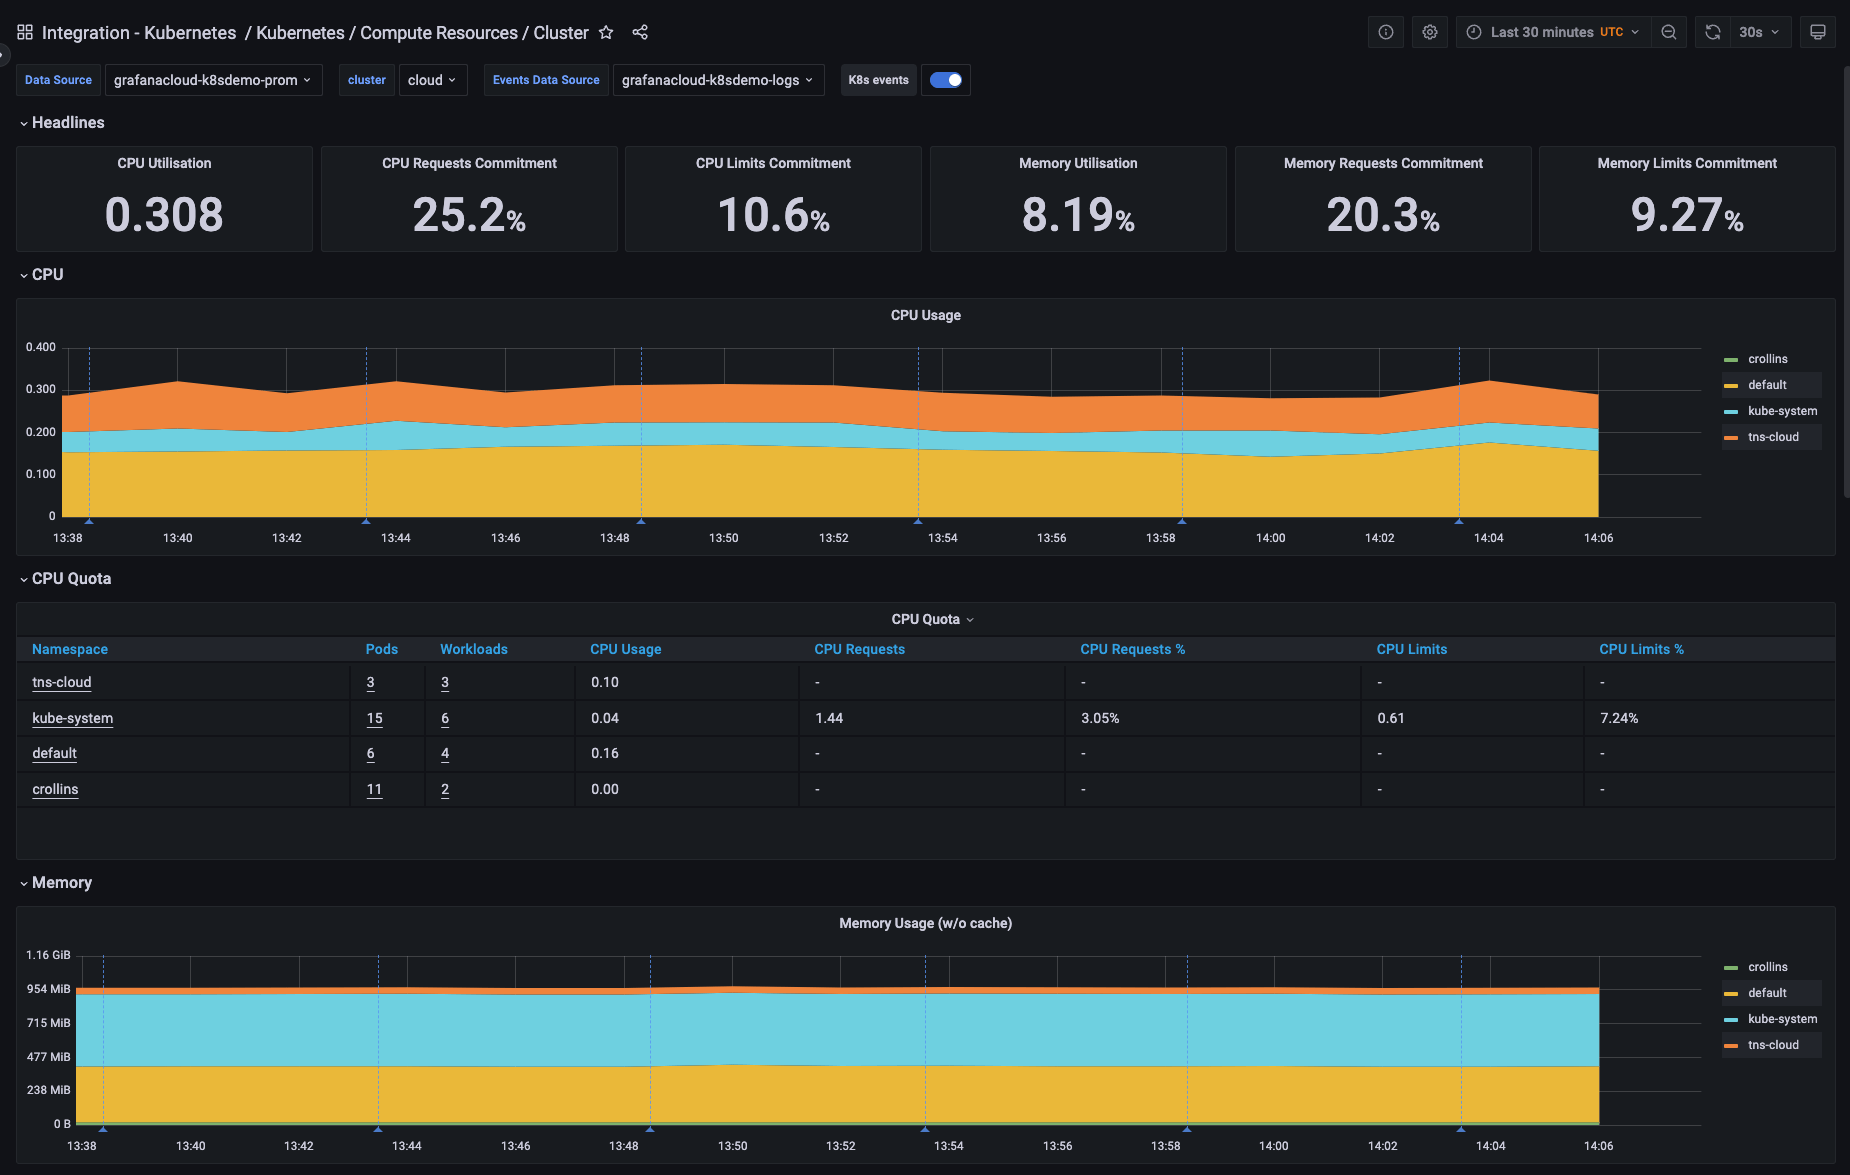The image size is (1850, 1175).
Task: Toggle the K8s events switch off
Action: [945, 79]
